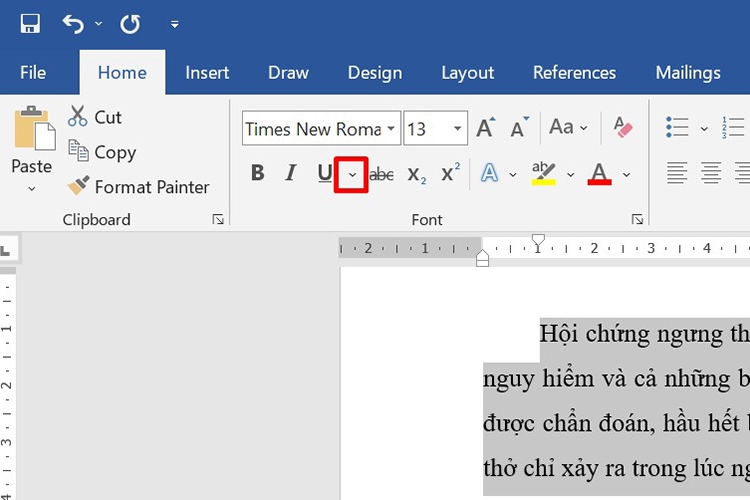Open highlight color dropdown arrow

tap(570, 175)
